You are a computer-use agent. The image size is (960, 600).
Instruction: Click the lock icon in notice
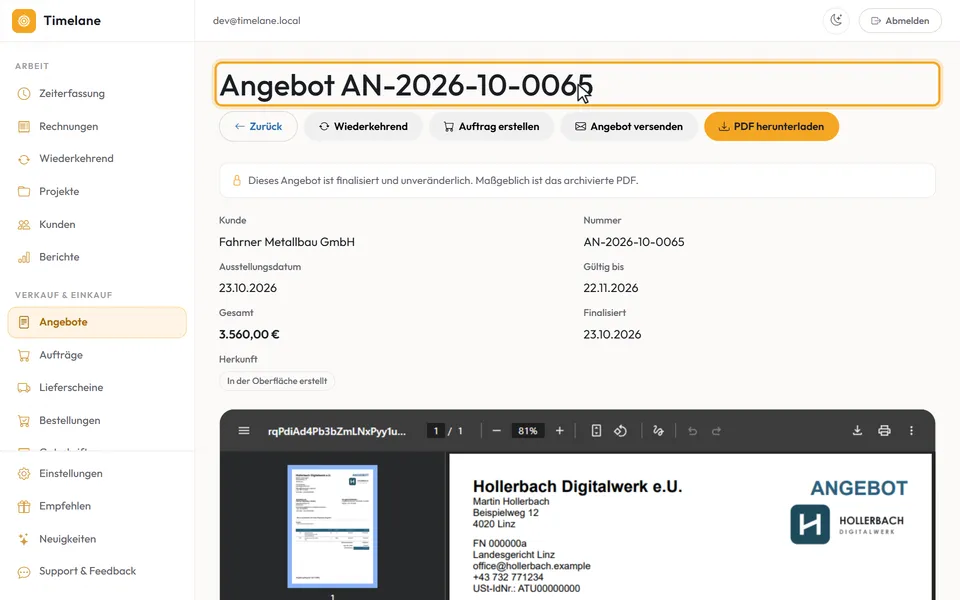tap(236, 181)
